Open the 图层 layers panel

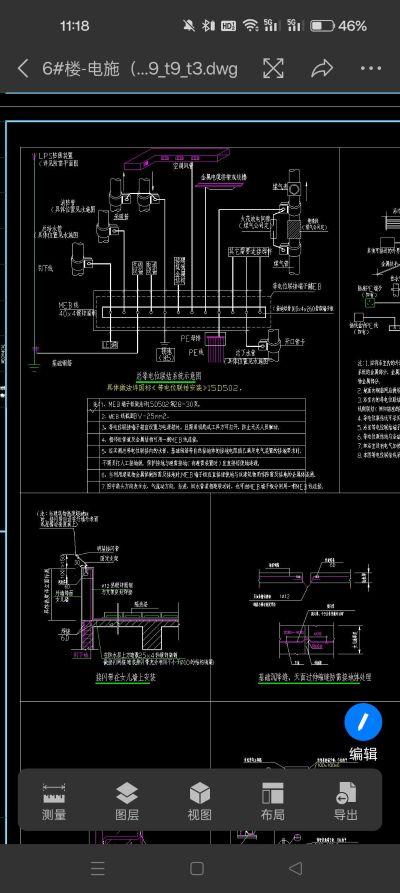click(127, 801)
